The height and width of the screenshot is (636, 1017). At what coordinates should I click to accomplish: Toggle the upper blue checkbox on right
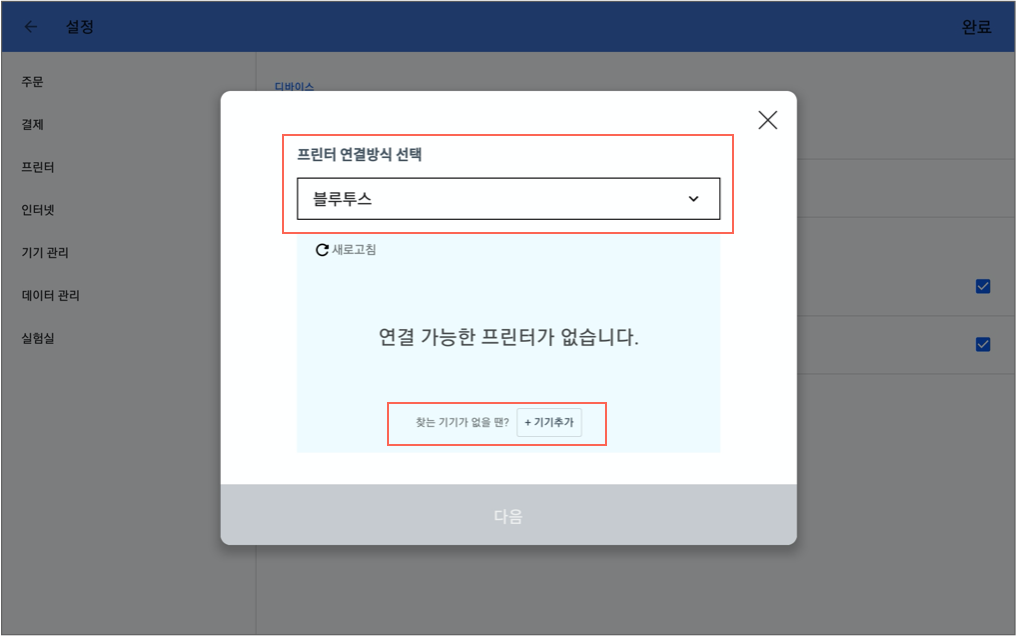(983, 286)
